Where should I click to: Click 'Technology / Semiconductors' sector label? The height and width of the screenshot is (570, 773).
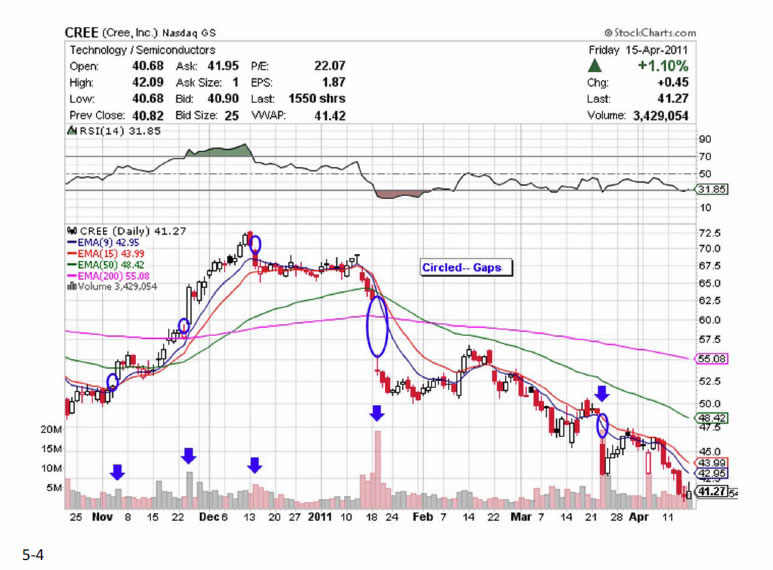[142, 50]
